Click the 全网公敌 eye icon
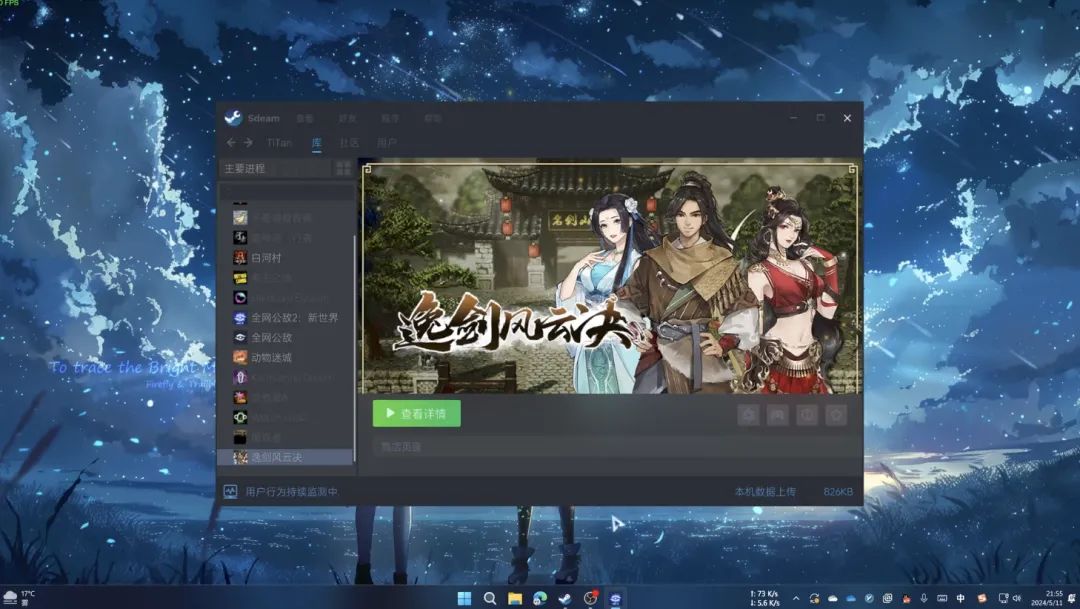 point(240,338)
